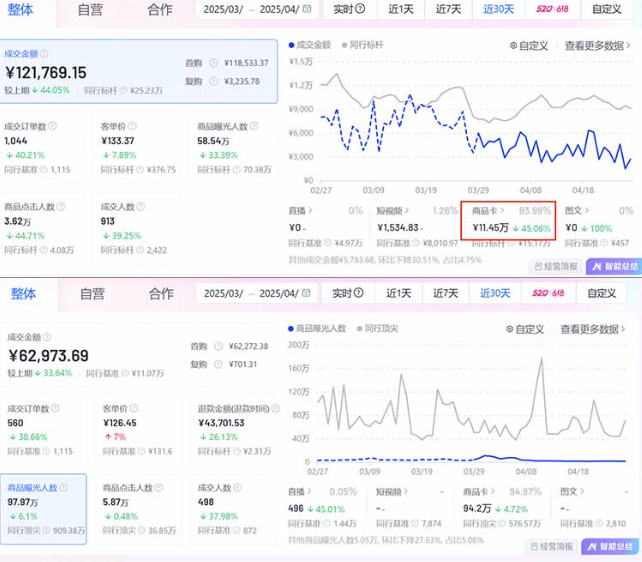The image size is (642, 562).
Task: Expand 短视频 channel showing ¥1,534.83
Action: pyautogui.click(x=393, y=211)
